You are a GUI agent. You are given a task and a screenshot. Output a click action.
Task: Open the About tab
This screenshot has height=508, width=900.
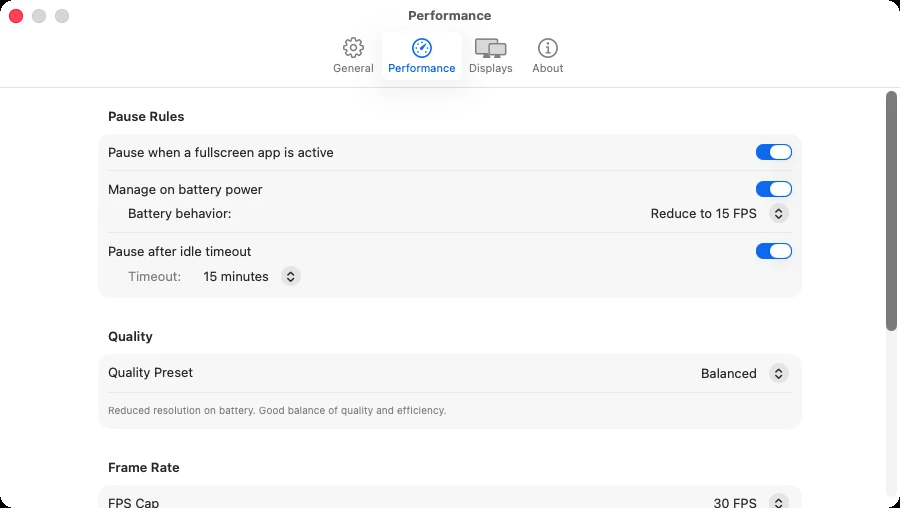(x=548, y=56)
